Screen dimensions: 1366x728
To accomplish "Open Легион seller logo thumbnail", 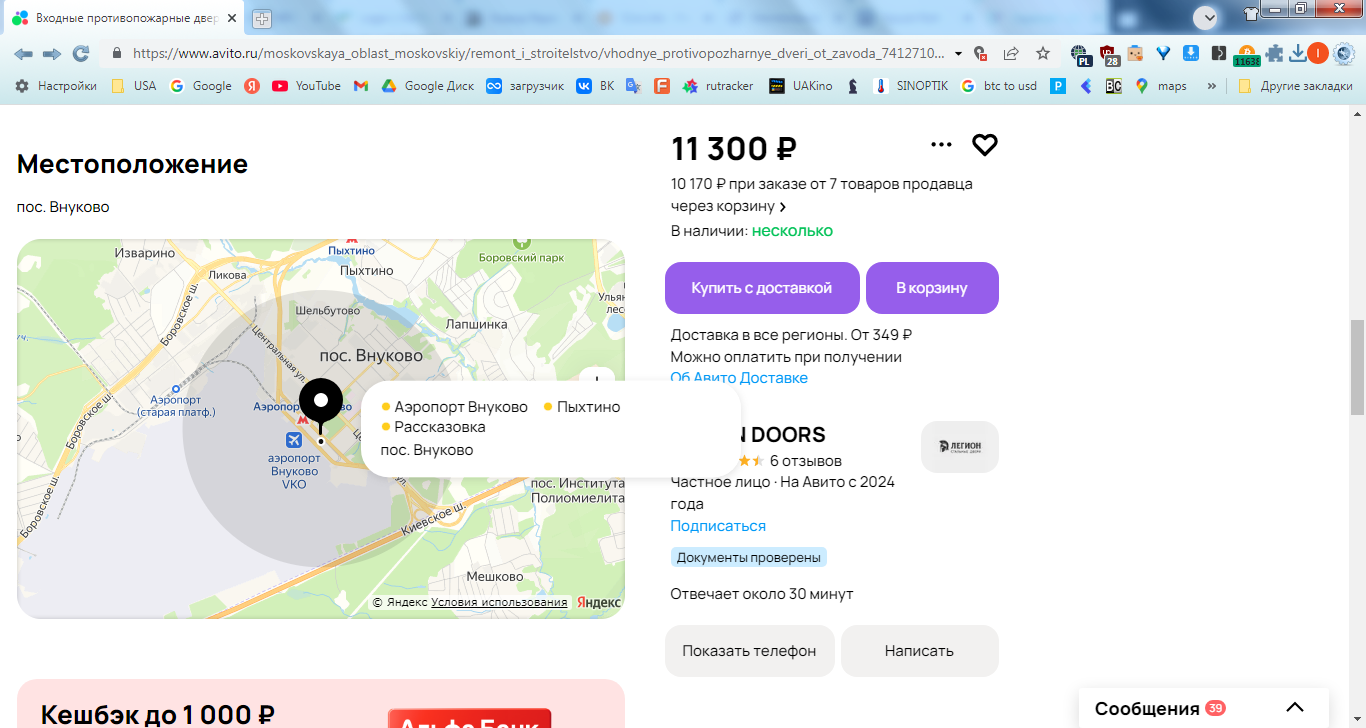I will click(960, 446).
